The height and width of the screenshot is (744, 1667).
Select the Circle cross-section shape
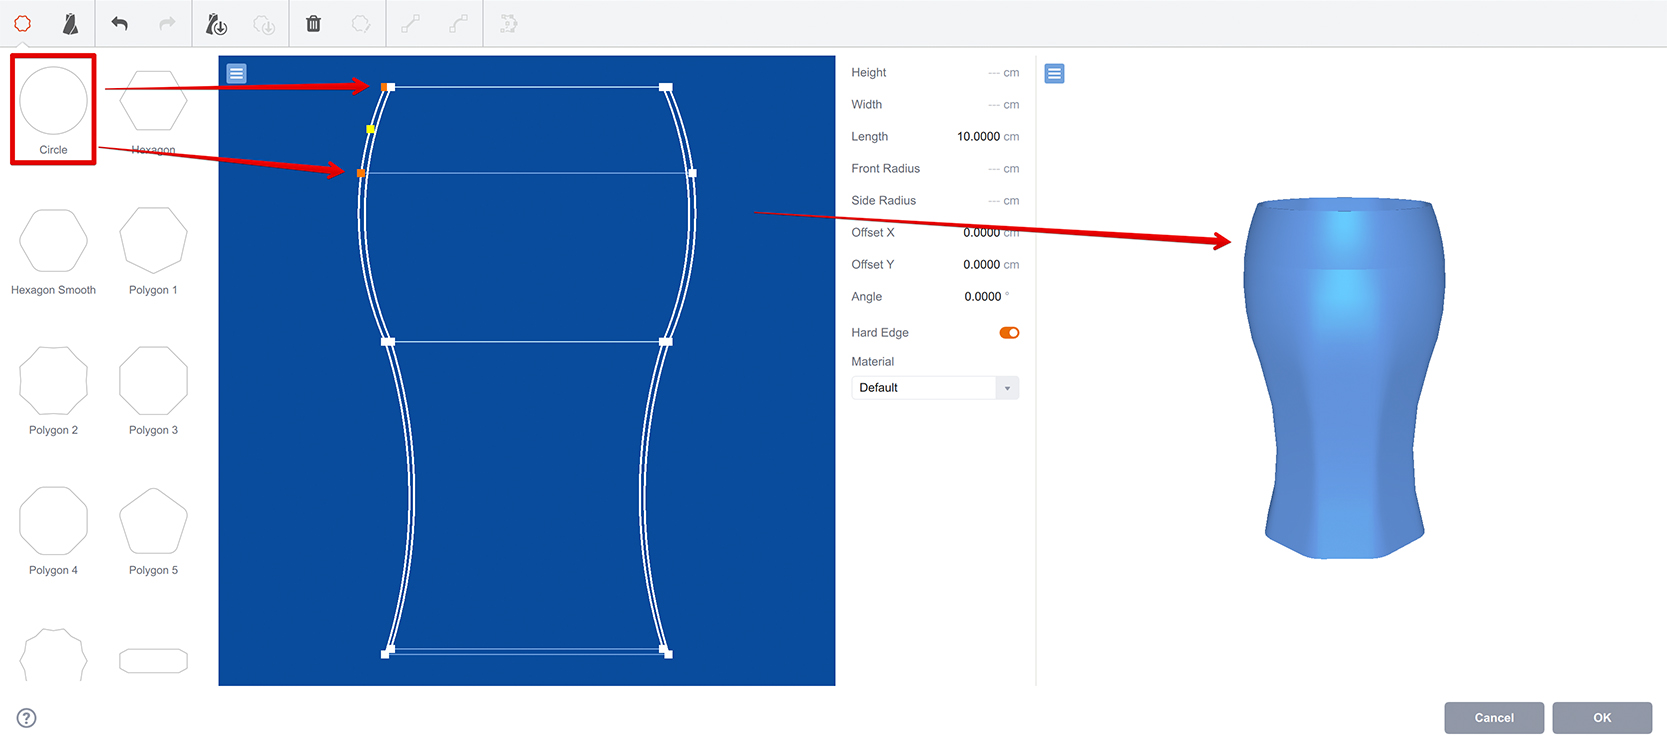coord(53,109)
